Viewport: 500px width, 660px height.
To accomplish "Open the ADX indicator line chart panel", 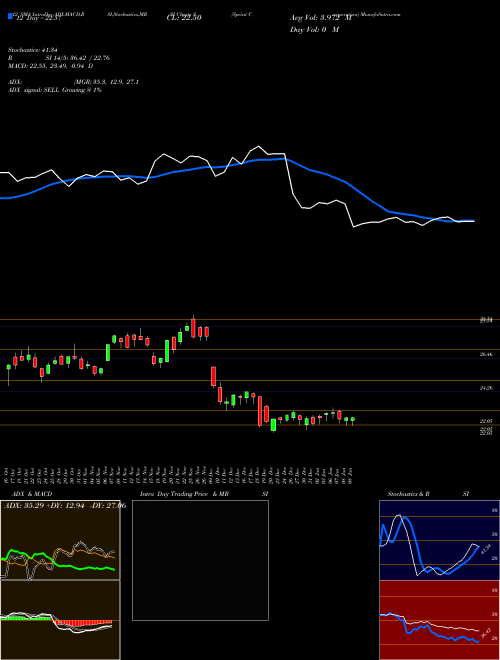I will pyautogui.click(x=60, y=540).
